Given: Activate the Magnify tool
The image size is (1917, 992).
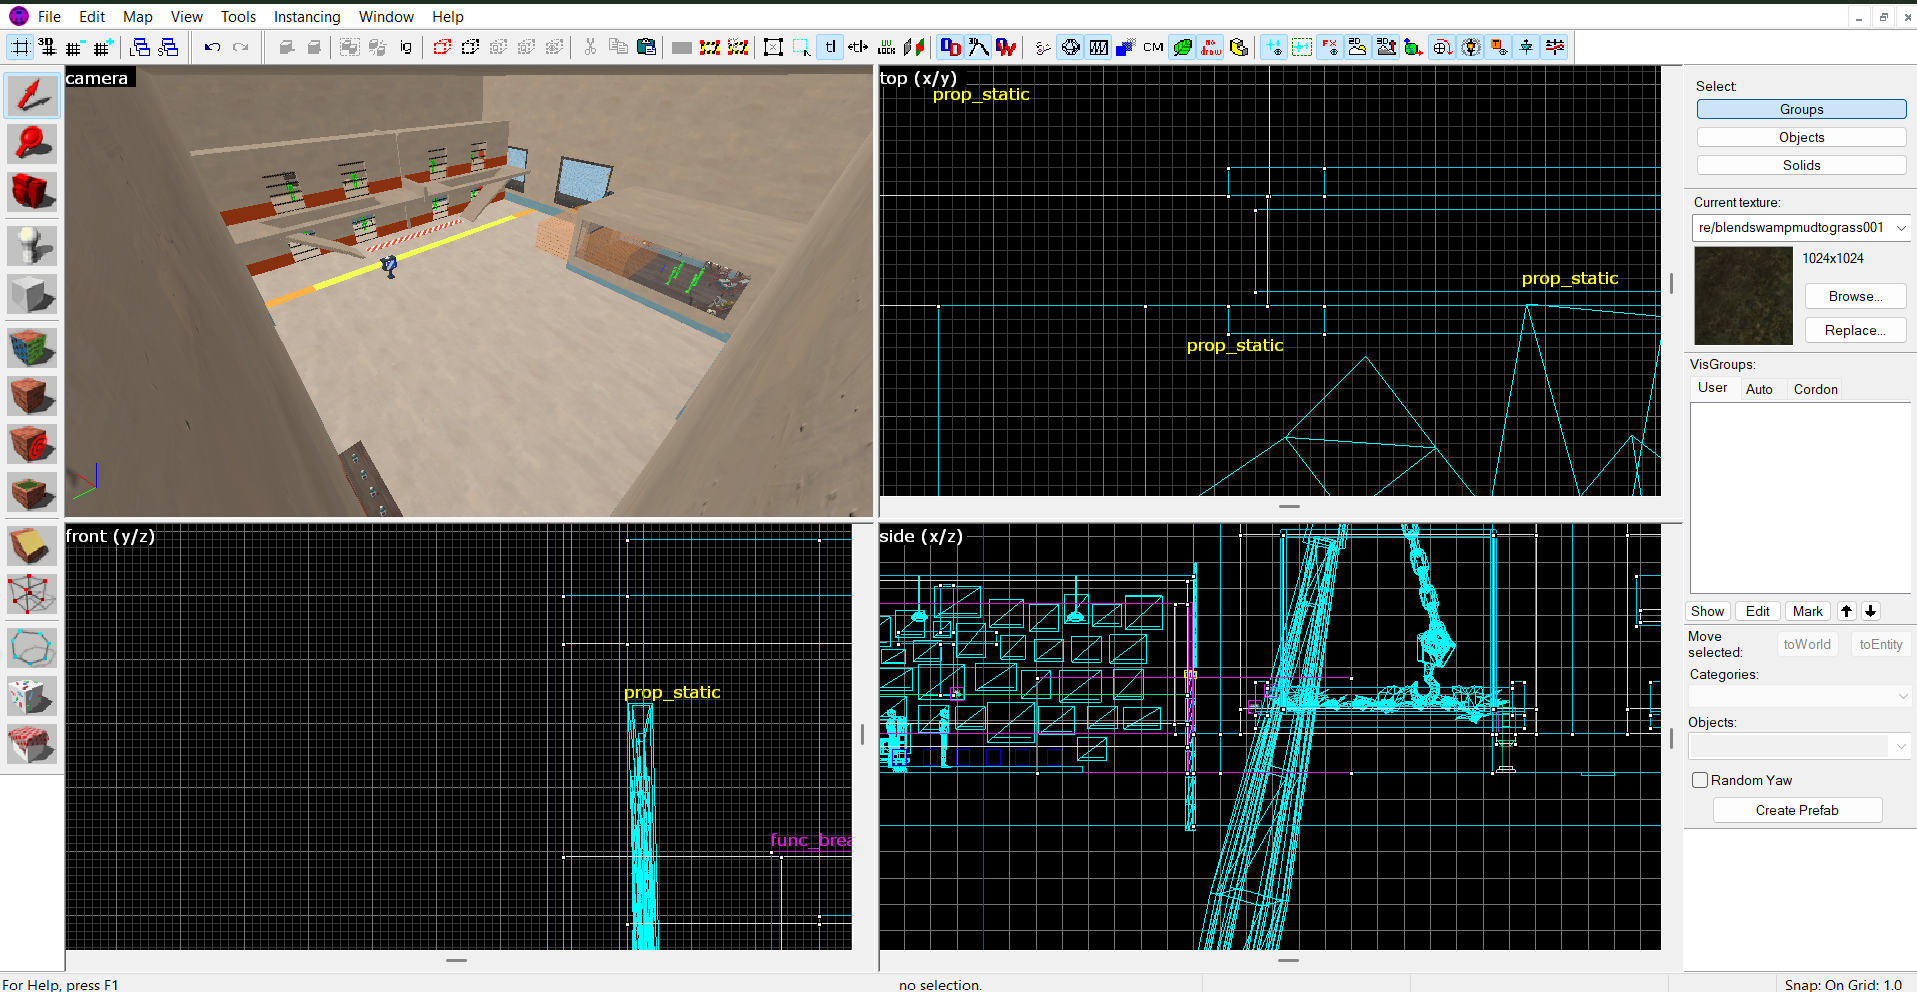Looking at the screenshot, I should (31, 143).
